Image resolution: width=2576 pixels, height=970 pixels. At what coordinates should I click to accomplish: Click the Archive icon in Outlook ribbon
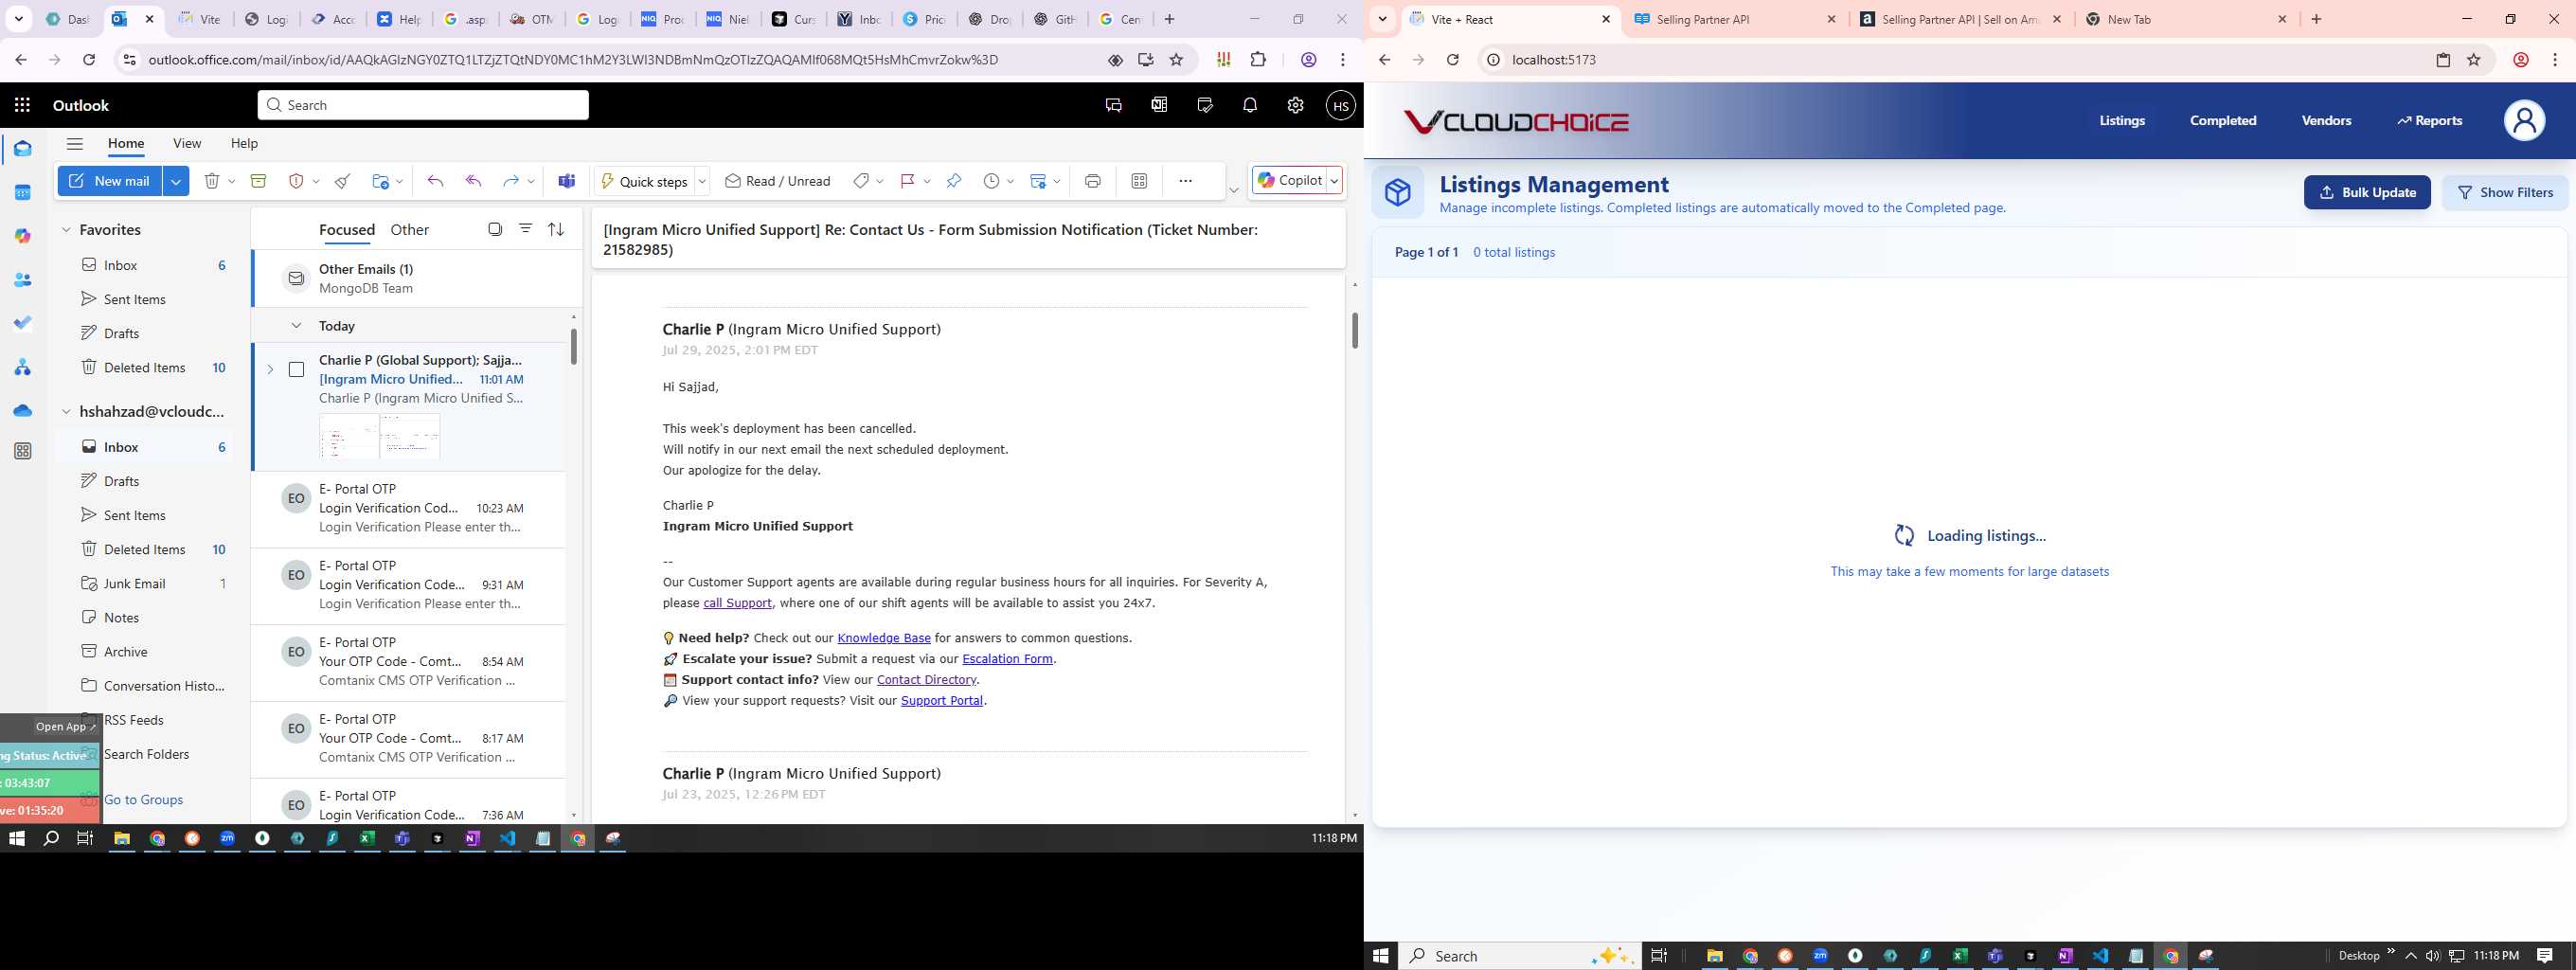[258, 181]
